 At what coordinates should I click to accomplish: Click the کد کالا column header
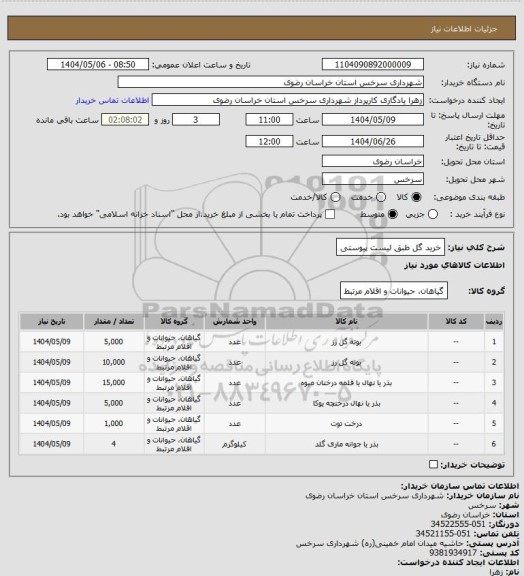pos(456,321)
